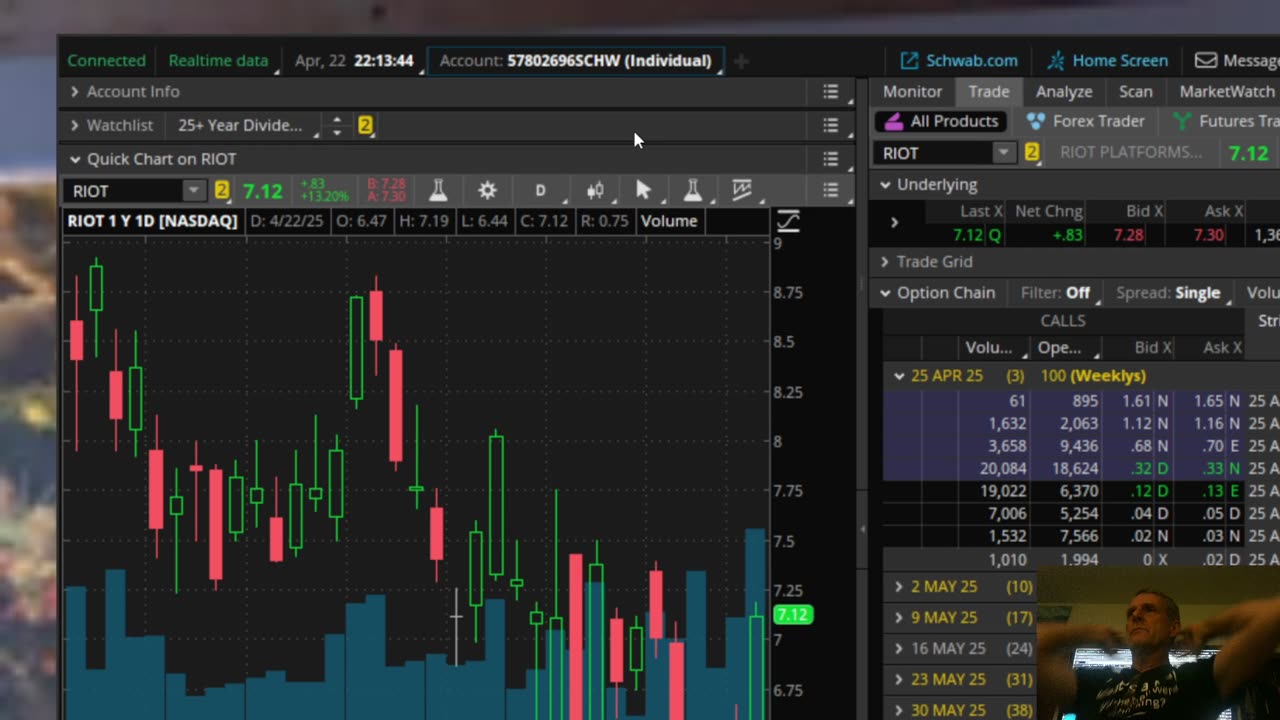Image resolution: width=1280 pixels, height=720 pixels.
Task: Open the Account Info panel menu icon
Action: pos(830,91)
